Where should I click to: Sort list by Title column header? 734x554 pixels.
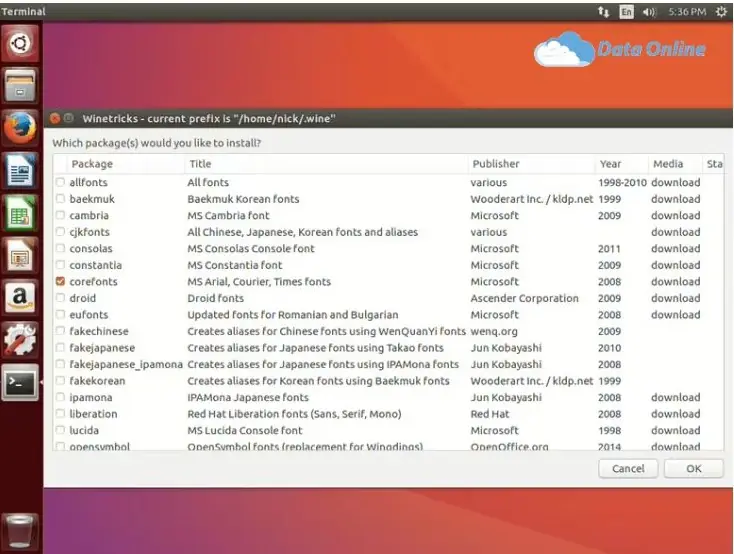coord(326,164)
